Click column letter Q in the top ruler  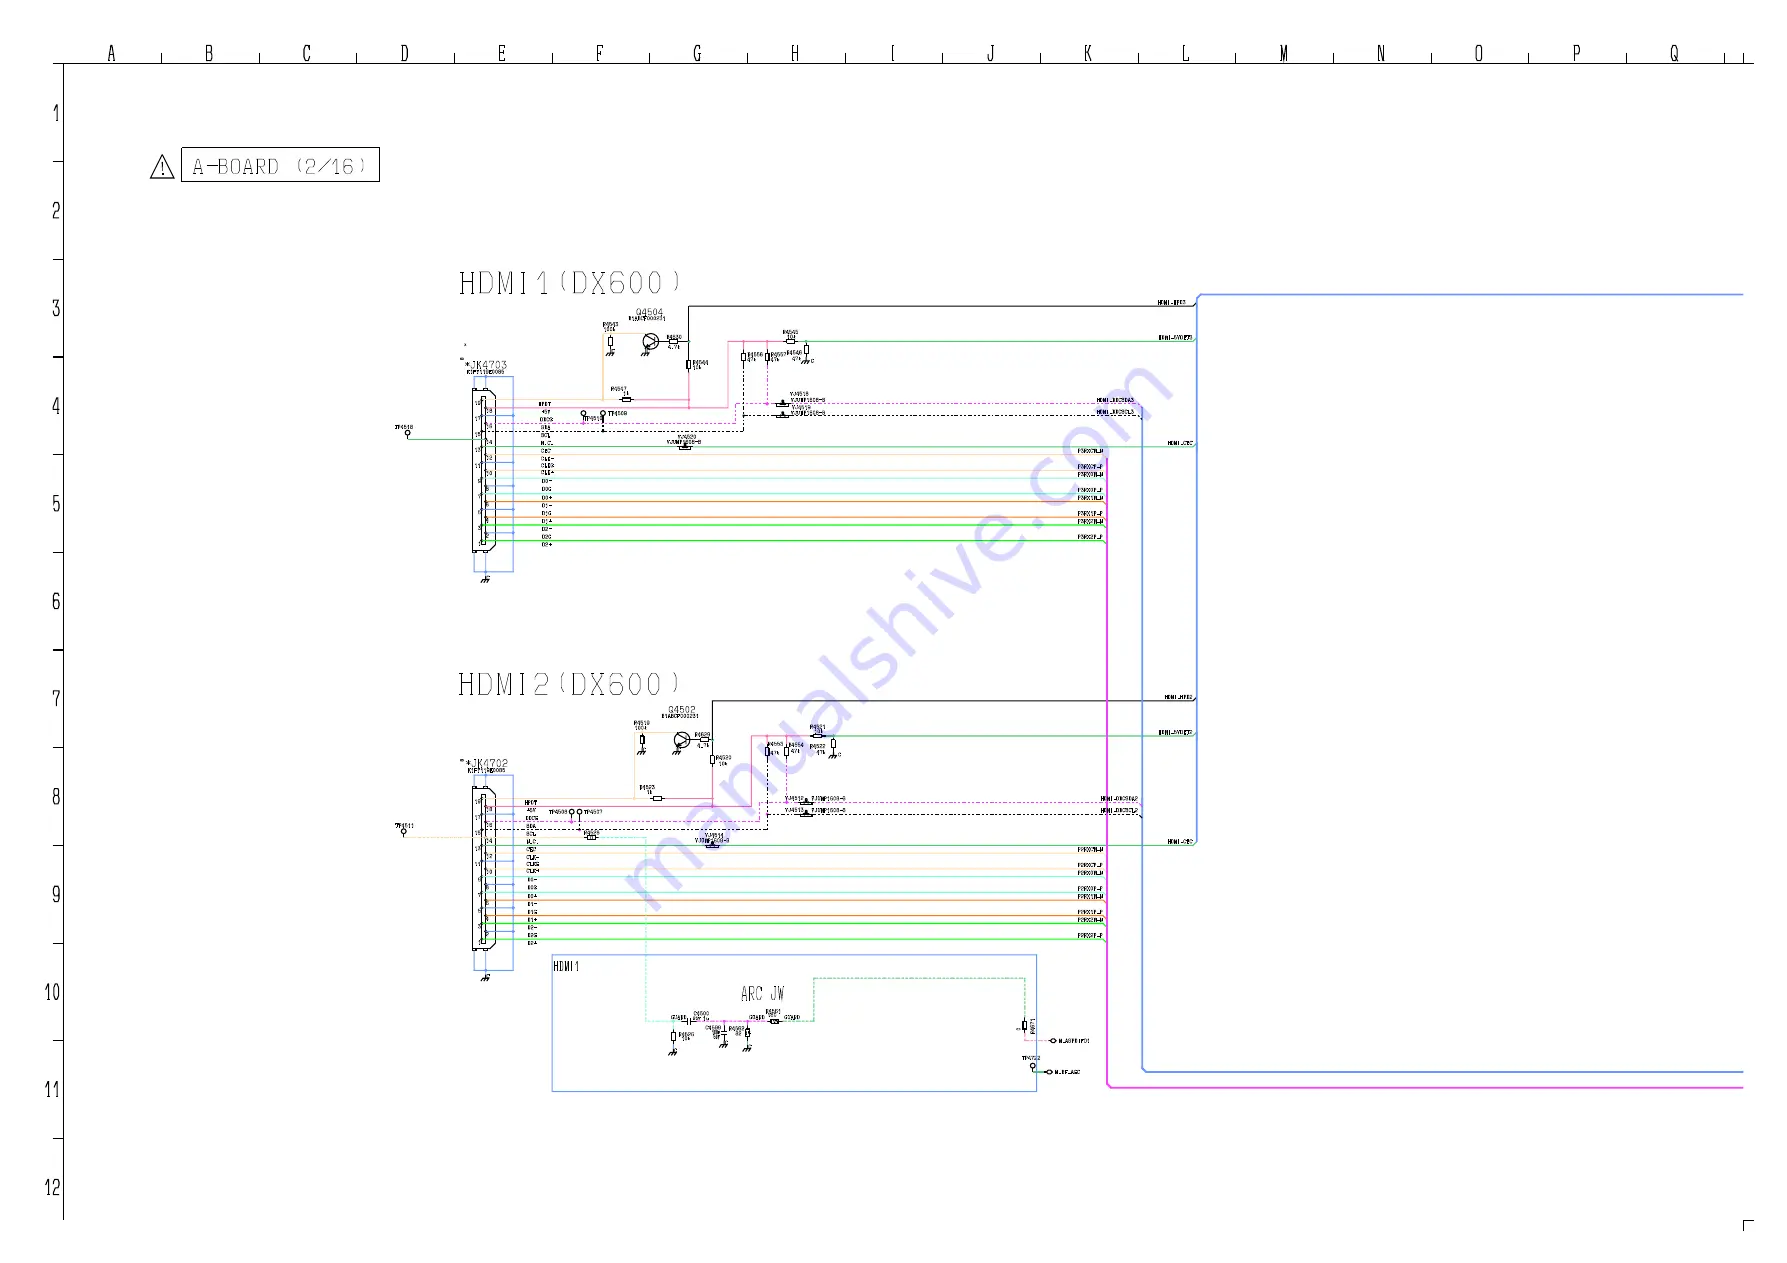1674,53
